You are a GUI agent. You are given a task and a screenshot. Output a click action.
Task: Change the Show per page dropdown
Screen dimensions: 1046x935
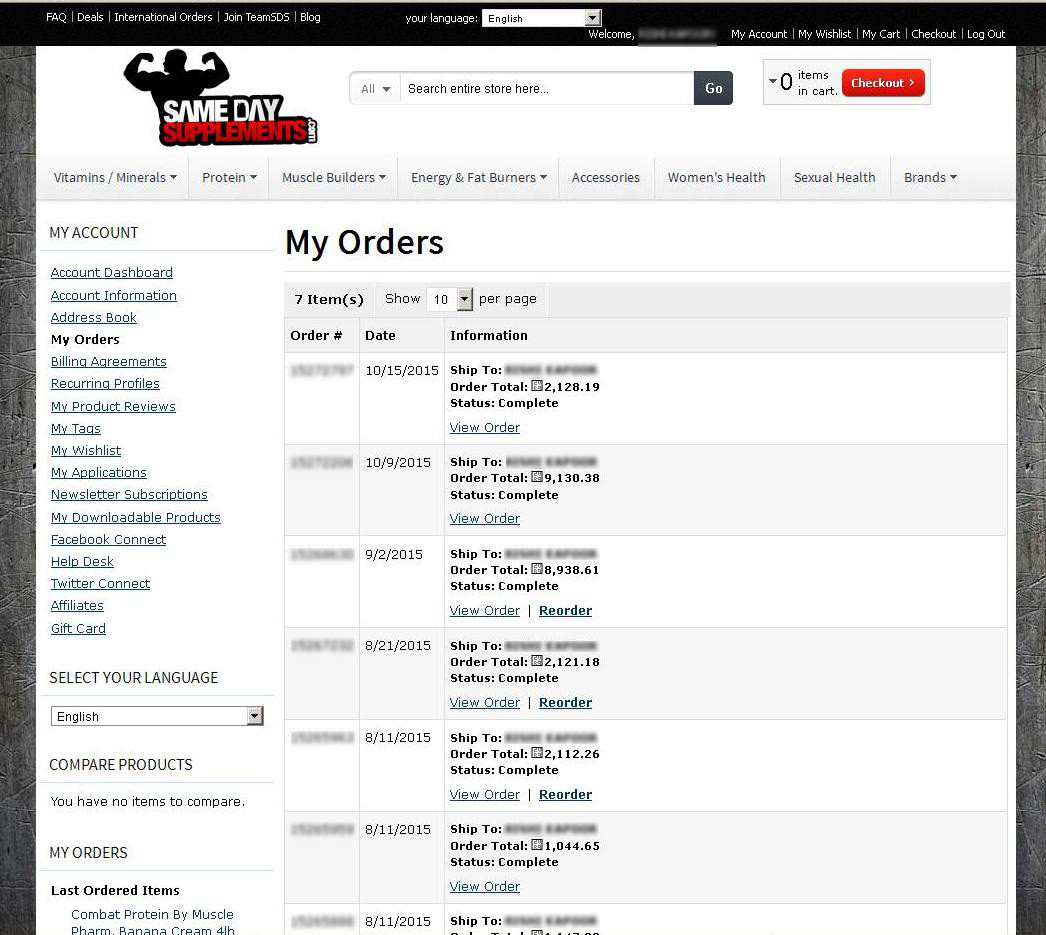click(x=450, y=299)
